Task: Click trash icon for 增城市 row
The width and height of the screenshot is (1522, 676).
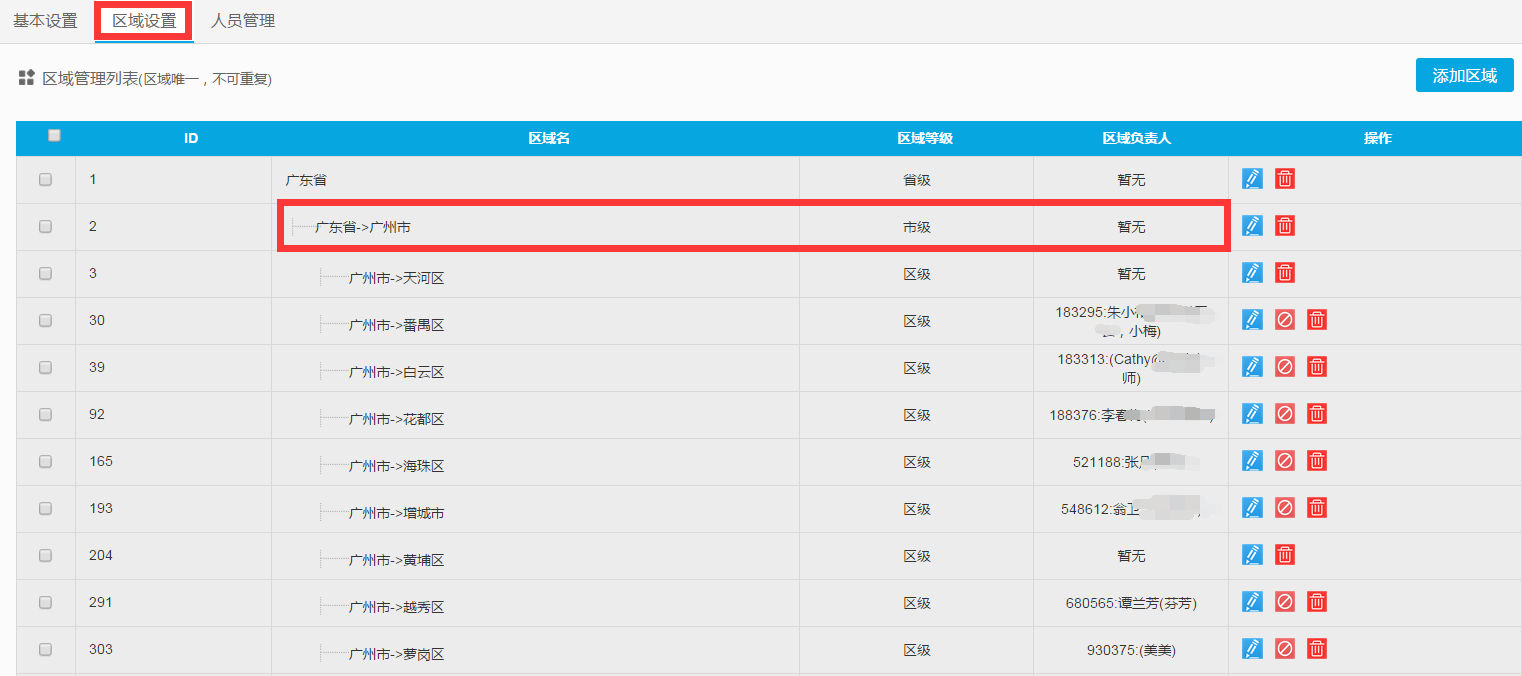Action: click(1318, 507)
